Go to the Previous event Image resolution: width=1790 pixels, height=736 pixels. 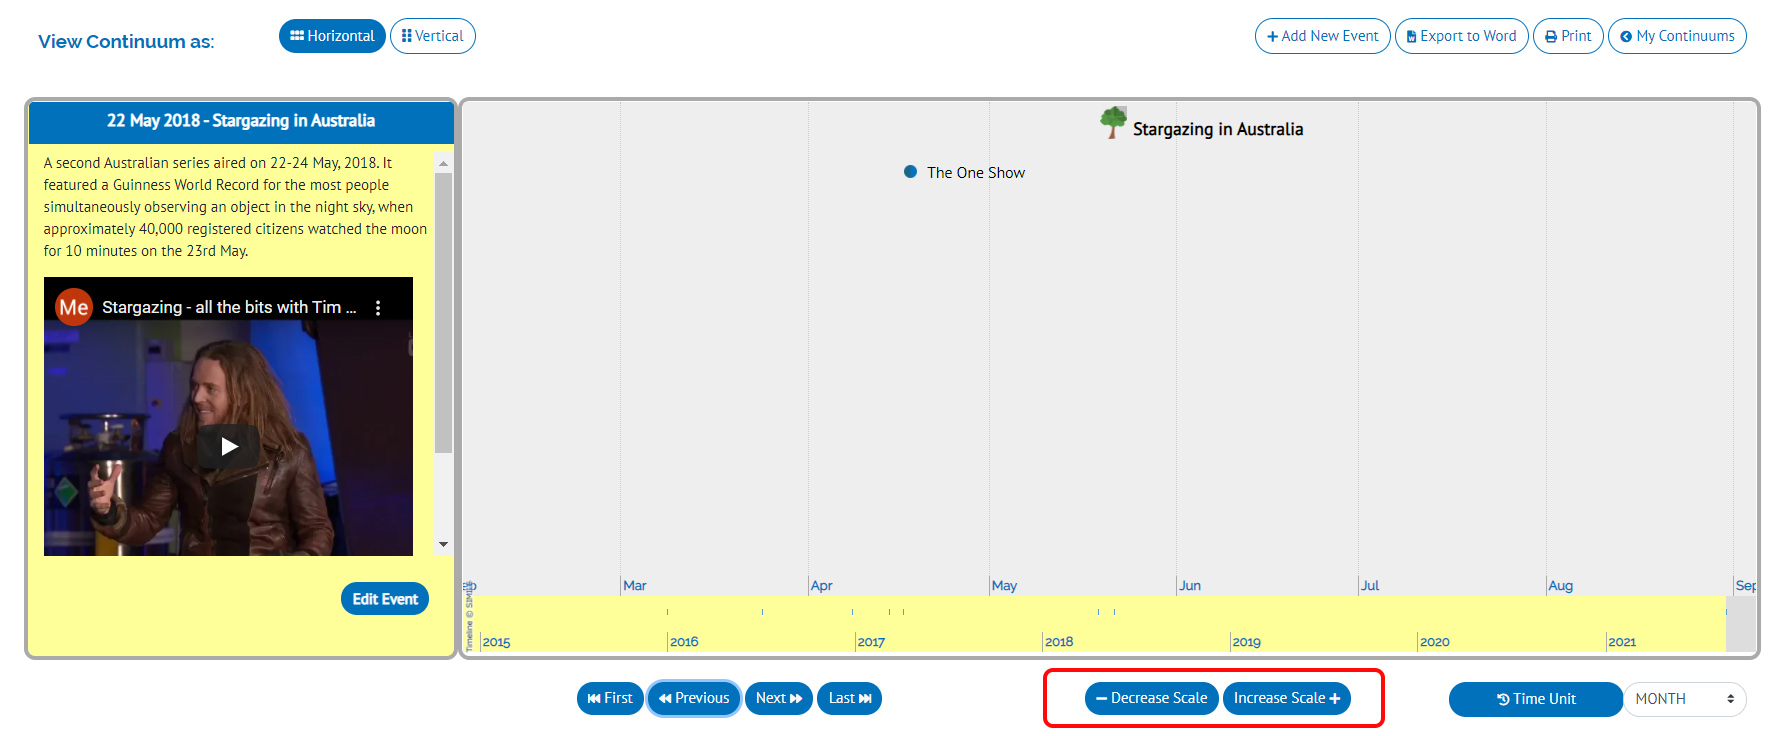pos(694,698)
